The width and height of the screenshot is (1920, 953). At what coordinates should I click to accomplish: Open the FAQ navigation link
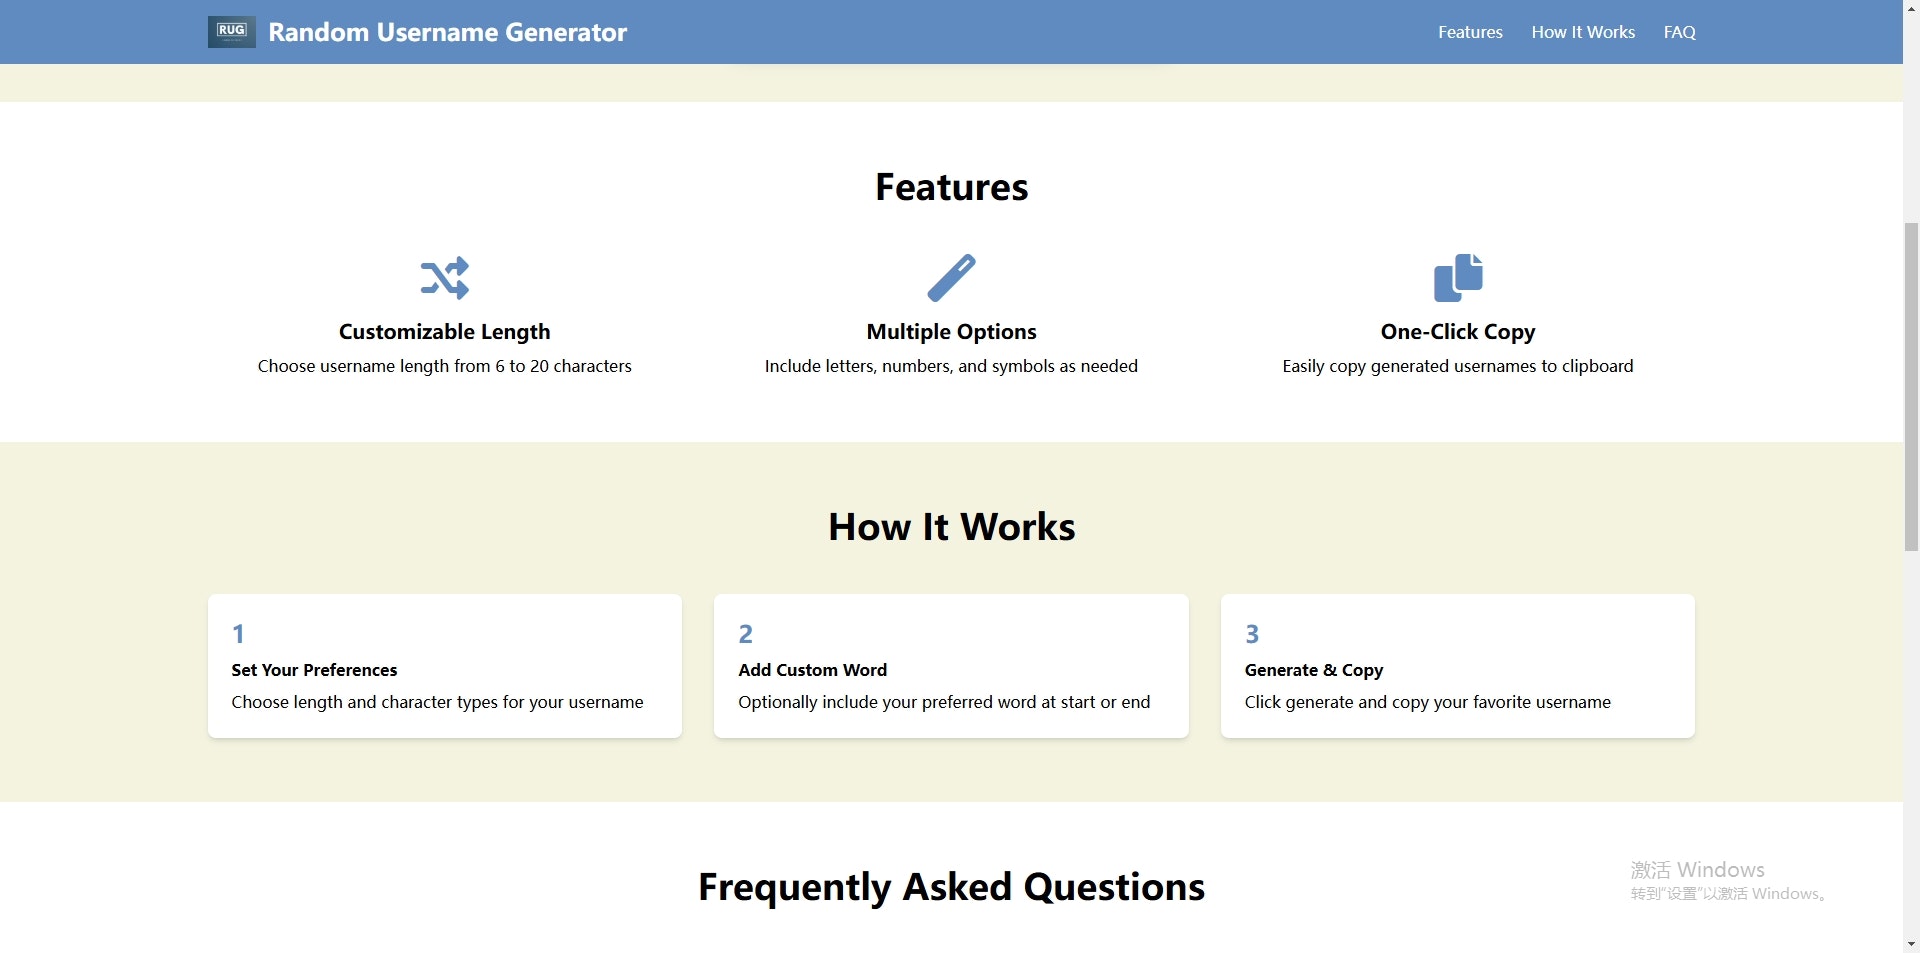click(1679, 32)
